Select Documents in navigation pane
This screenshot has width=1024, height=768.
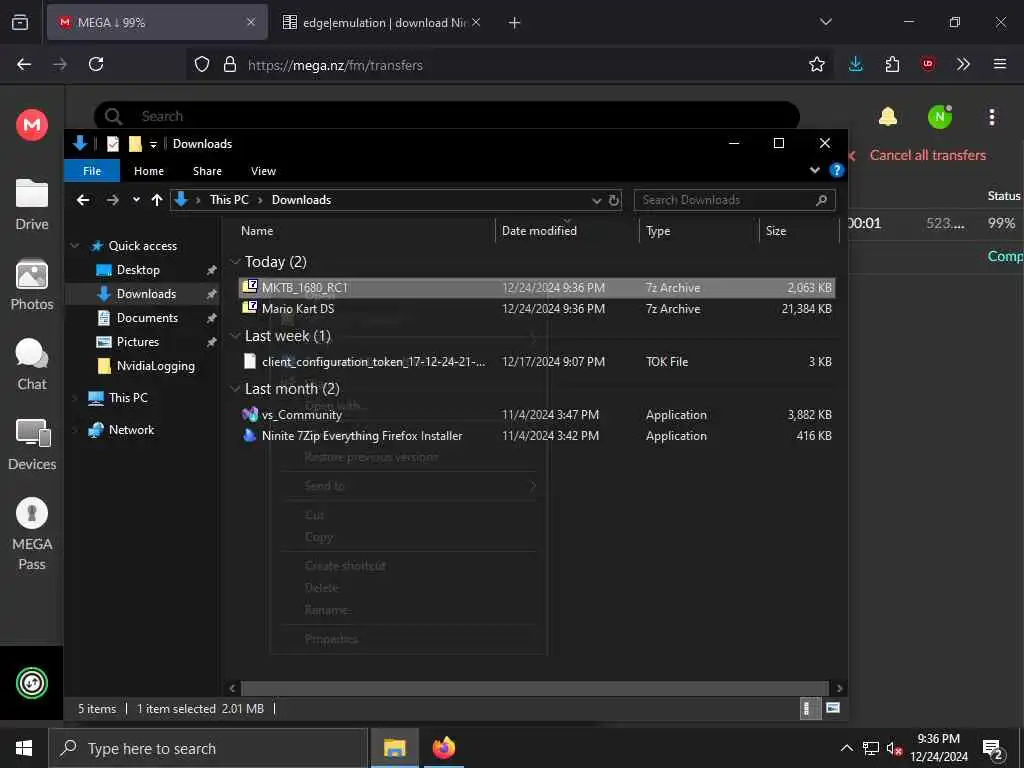click(x=147, y=318)
